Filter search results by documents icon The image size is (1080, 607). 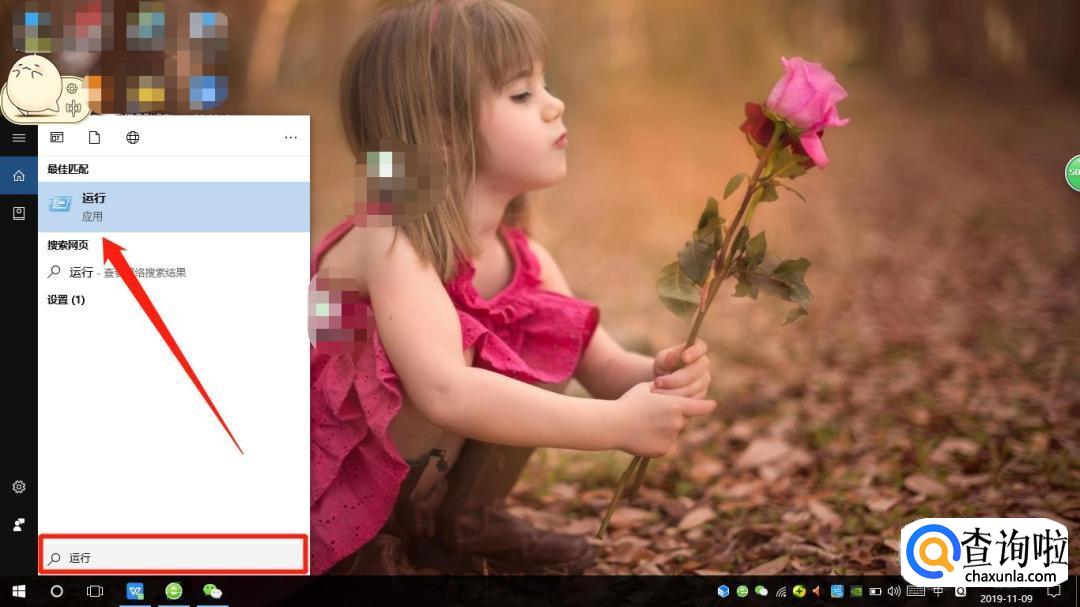click(94, 137)
